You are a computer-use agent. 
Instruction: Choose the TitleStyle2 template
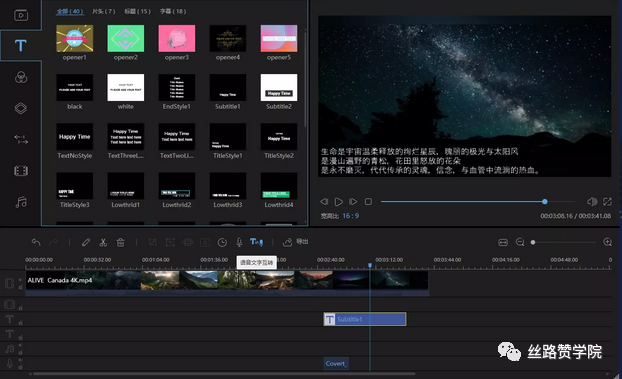pyautogui.click(x=279, y=137)
